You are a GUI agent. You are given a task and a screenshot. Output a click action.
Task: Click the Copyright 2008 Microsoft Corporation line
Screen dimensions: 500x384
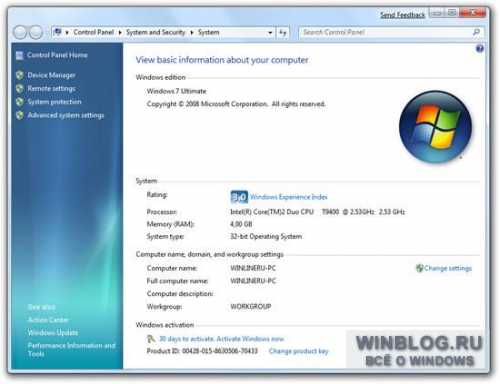click(x=236, y=104)
